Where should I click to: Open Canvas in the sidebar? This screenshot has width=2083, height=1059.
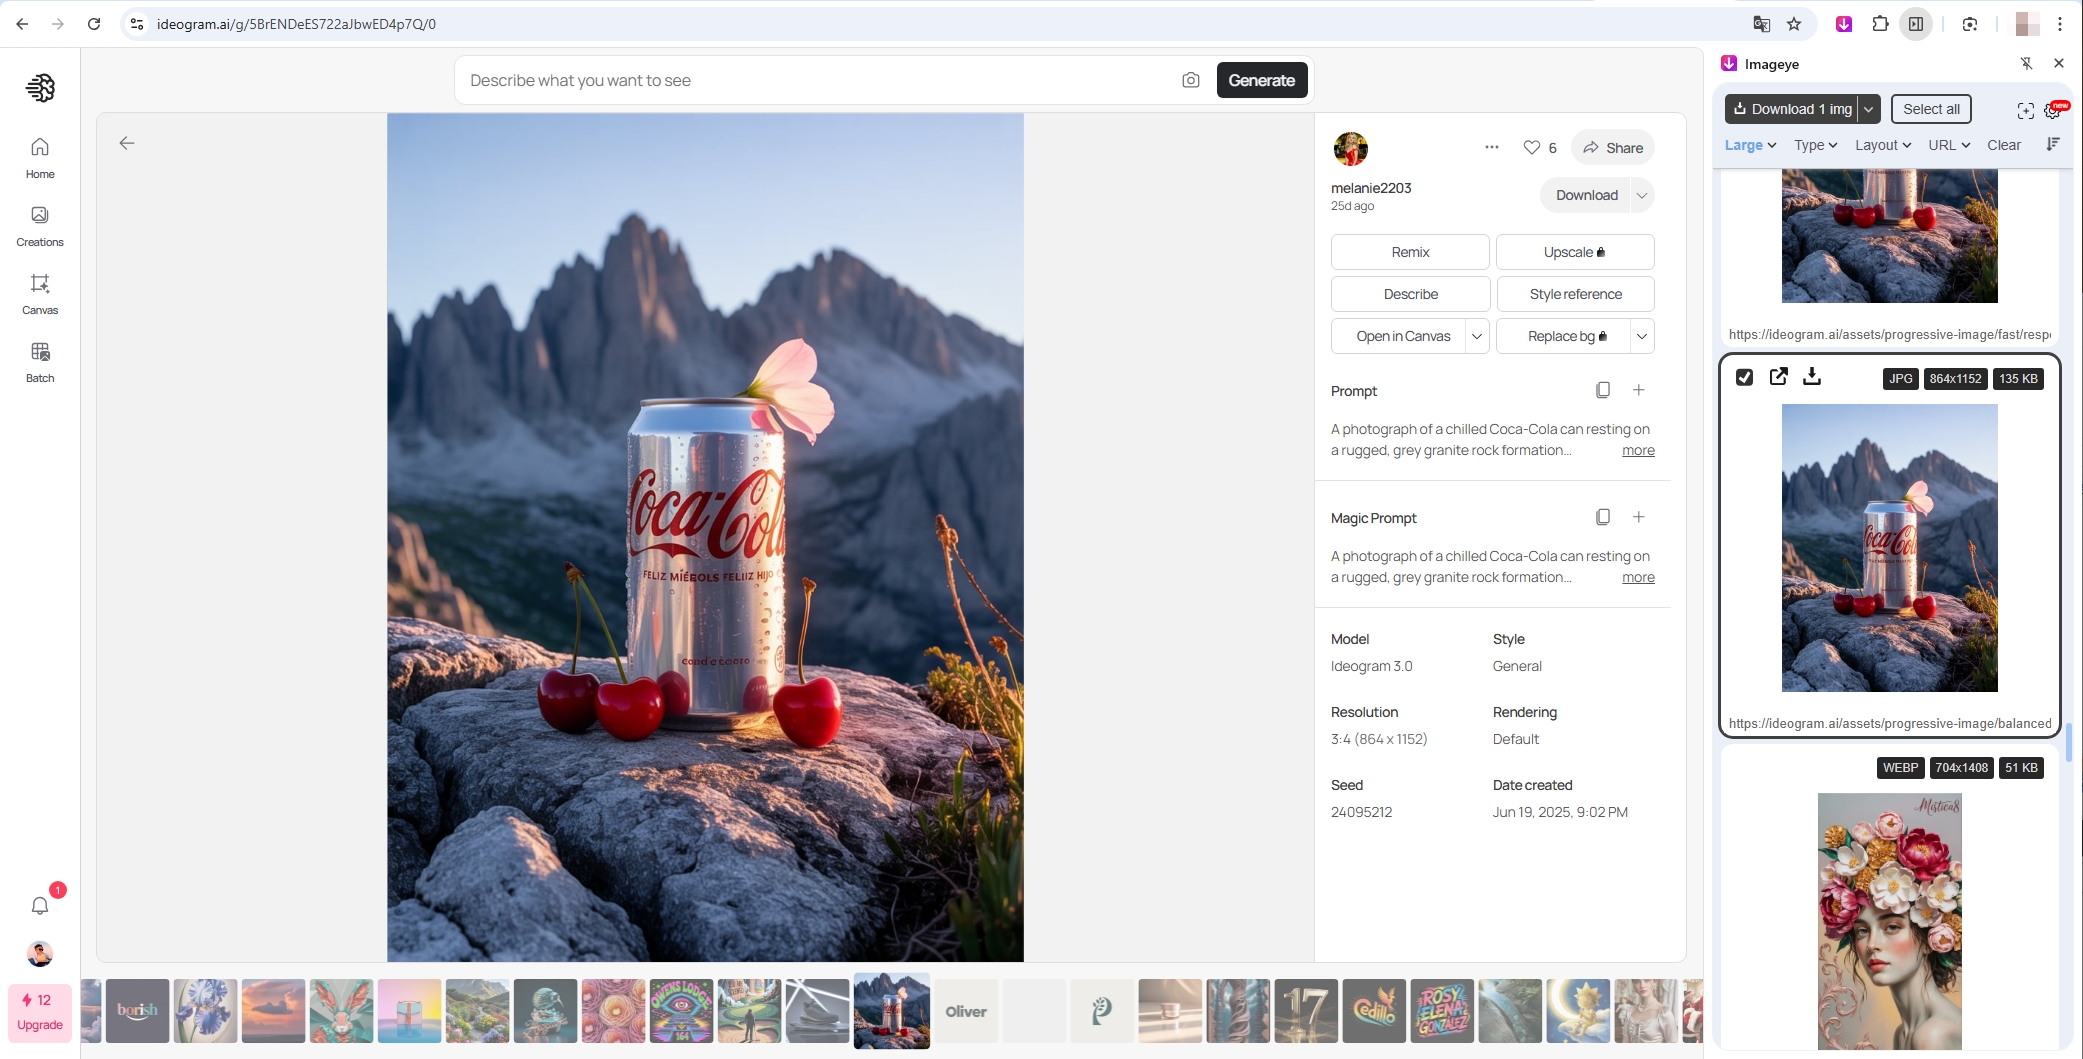click(40, 294)
